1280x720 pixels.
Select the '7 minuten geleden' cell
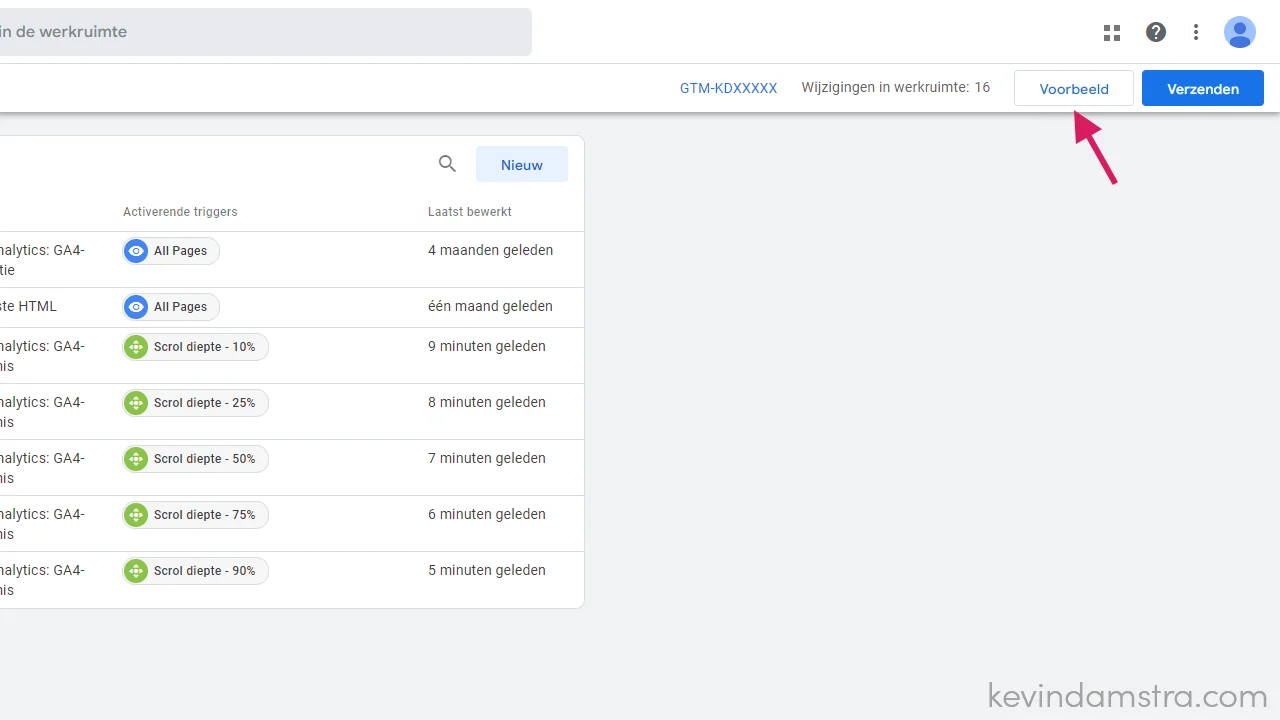coord(487,458)
